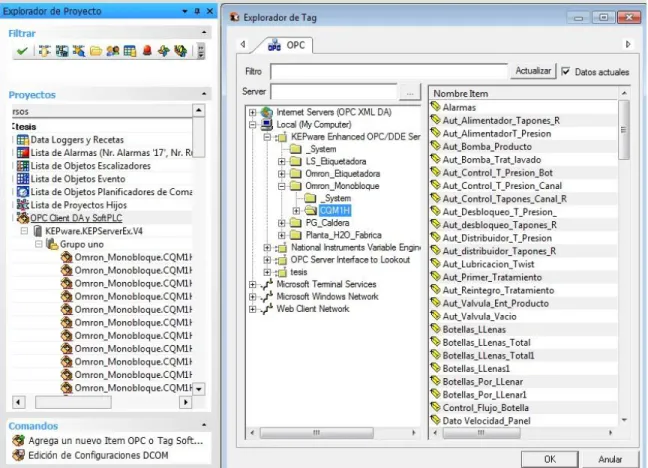The height and width of the screenshot is (468, 648).
Task: Click Agrega un nuevo Item OPC command
Action: click(116, 441)
